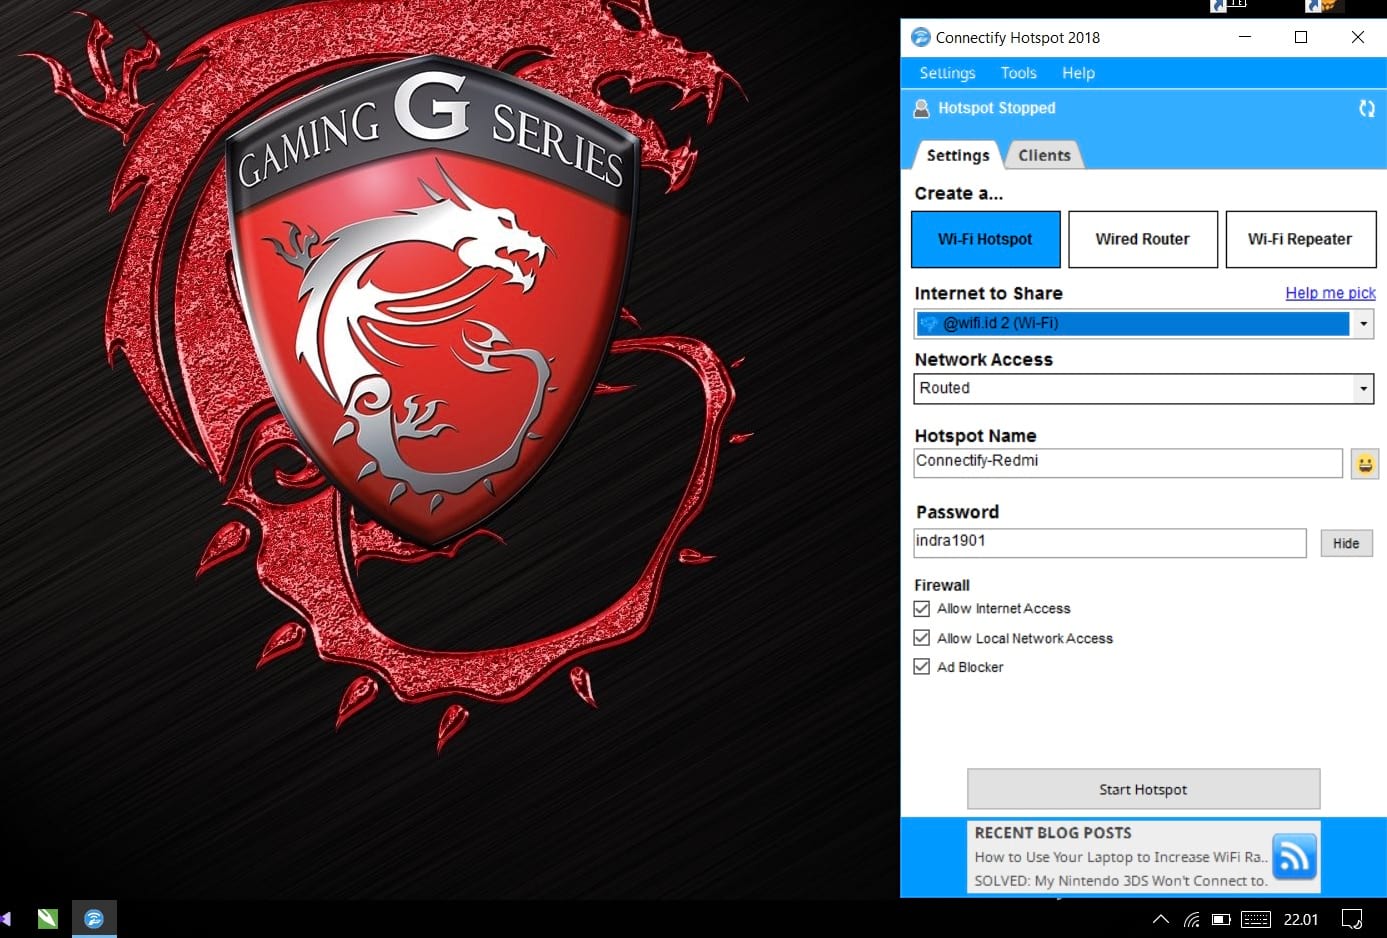Open the Settings menu

tap(947, 73)
